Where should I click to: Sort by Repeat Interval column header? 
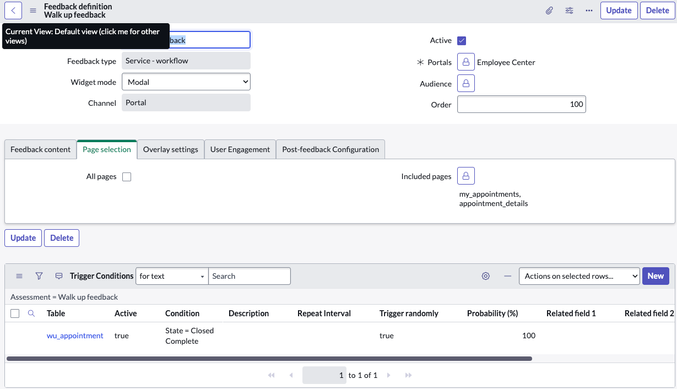[x=324, y=313]
